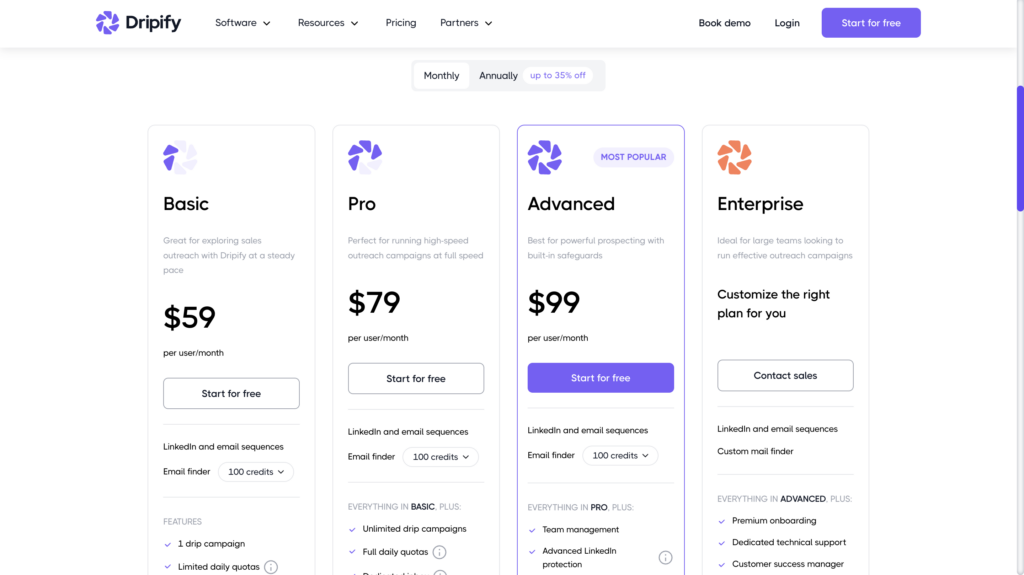Click the Login link
Image resolution: width=1024 pixels, height=575 pixels.
pos(787,23)
